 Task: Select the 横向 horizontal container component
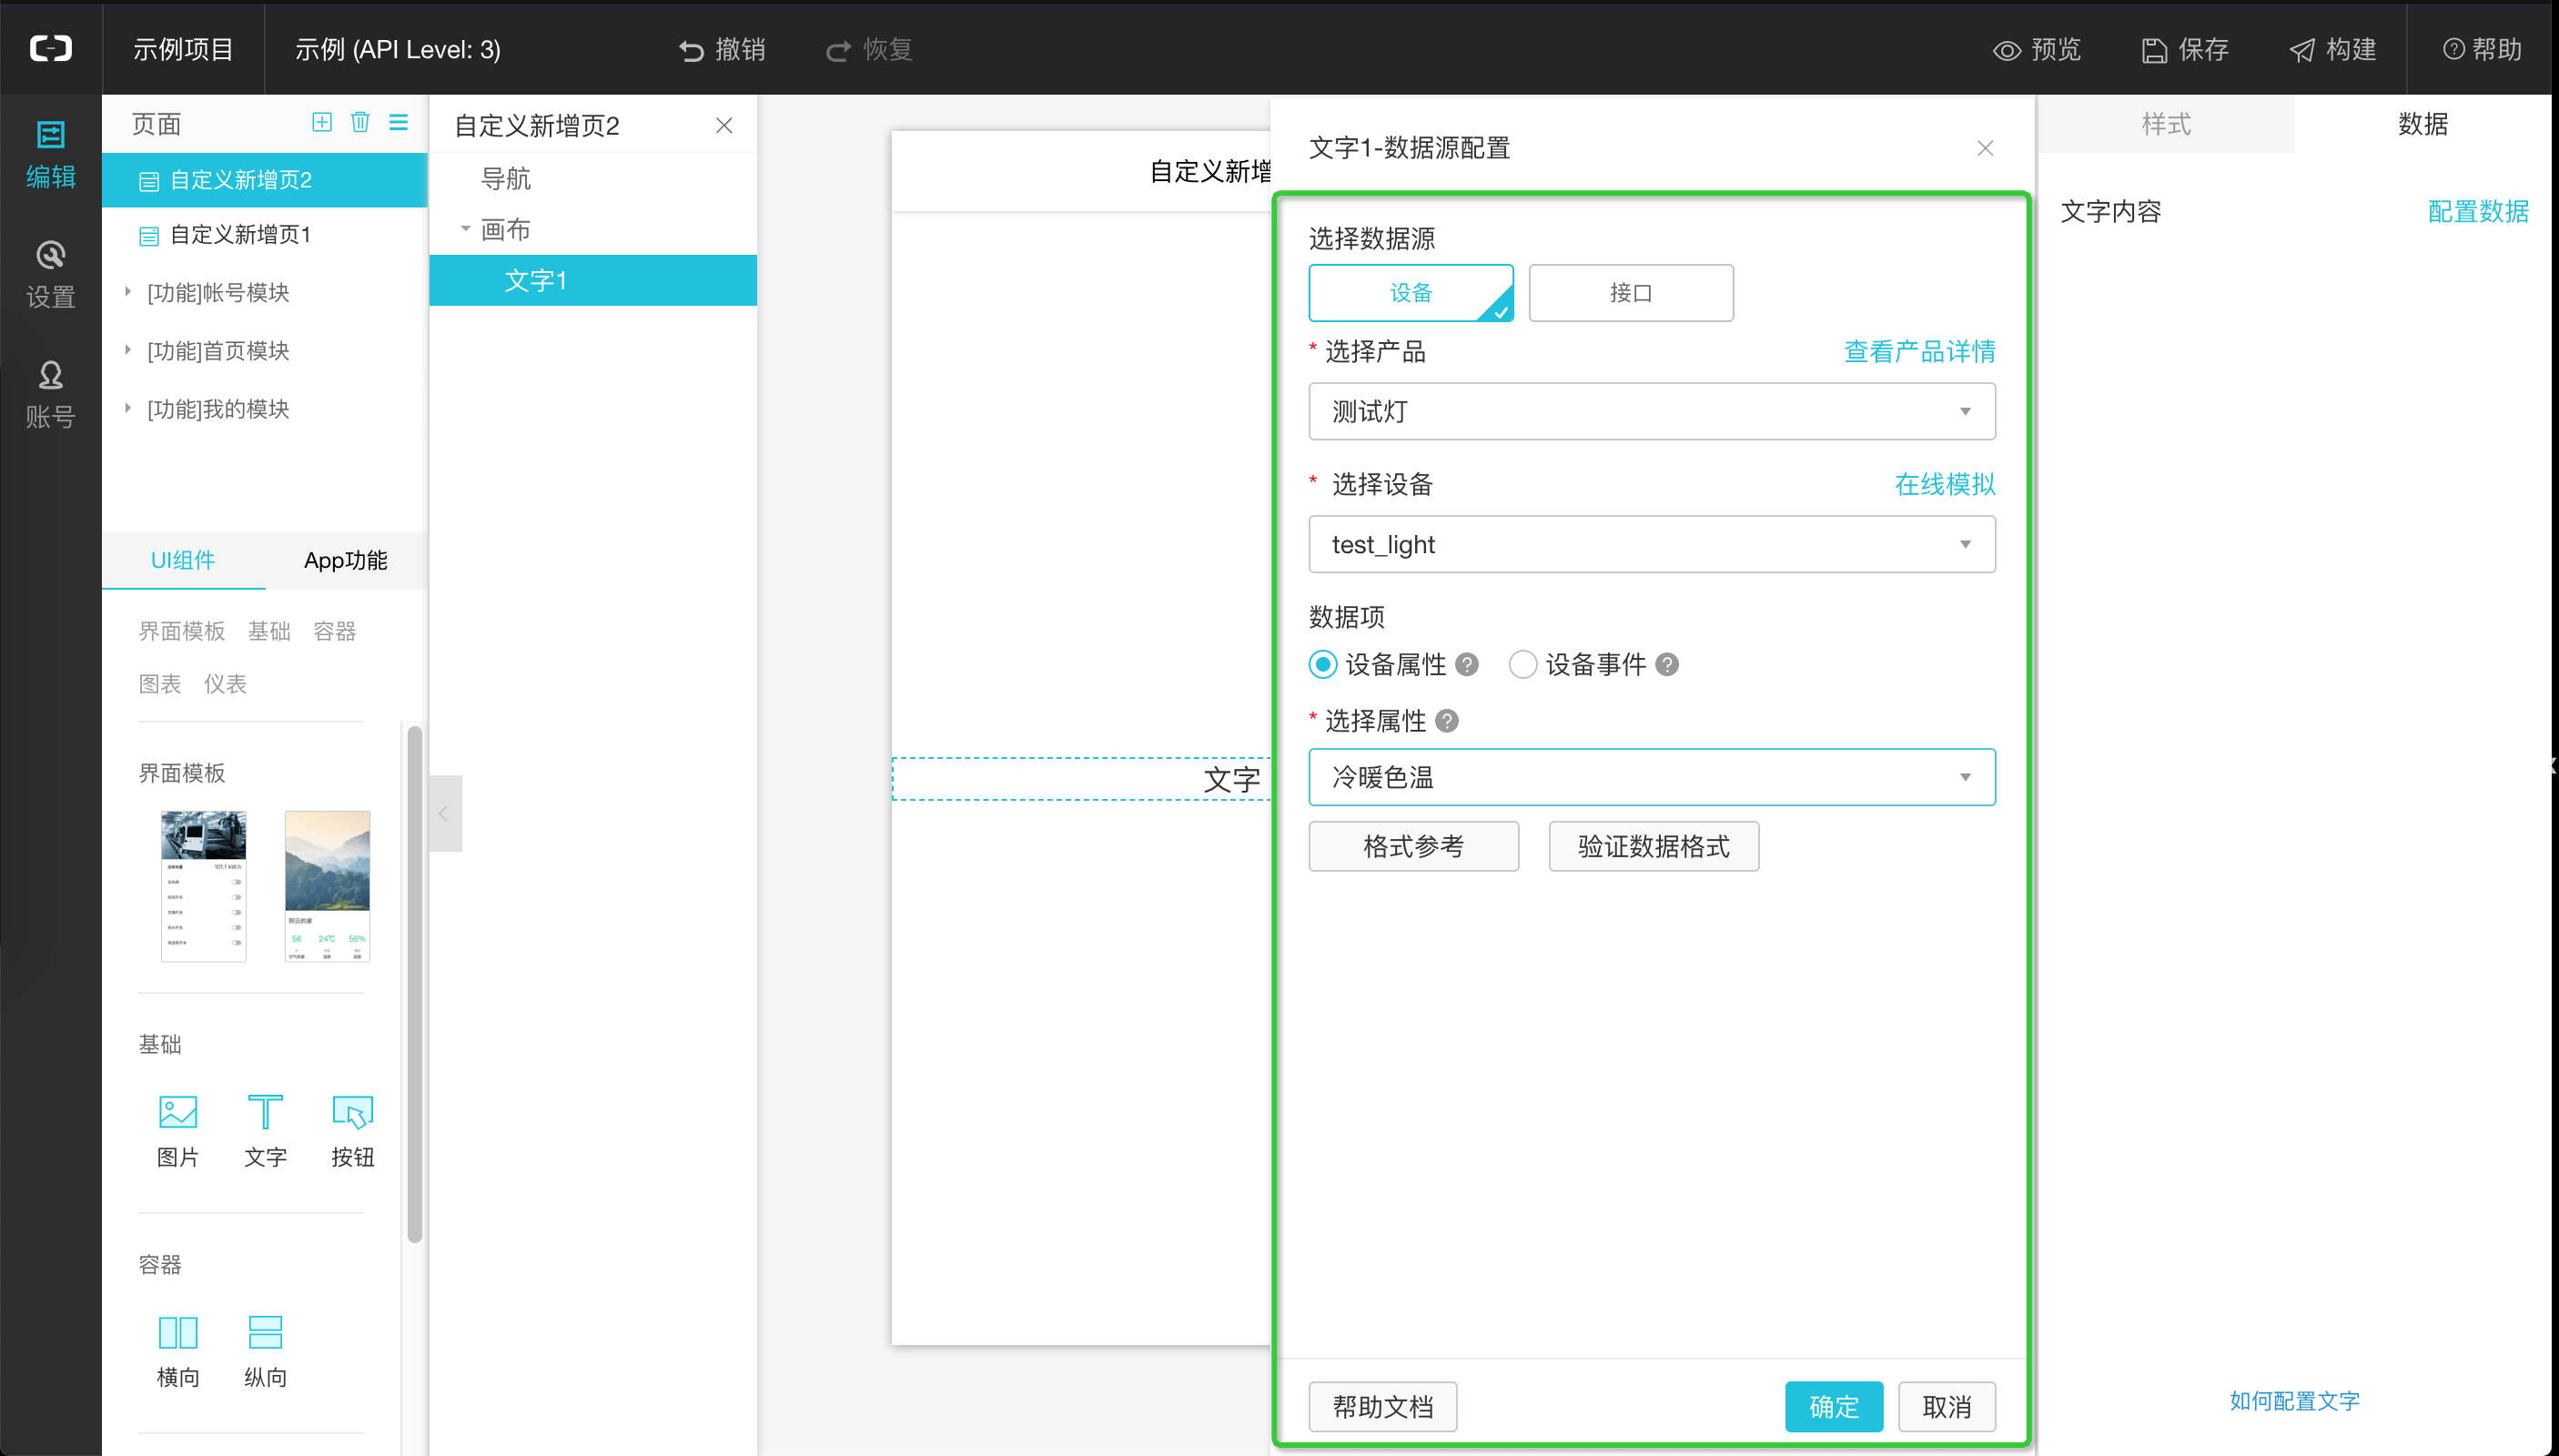(178, 1351)
